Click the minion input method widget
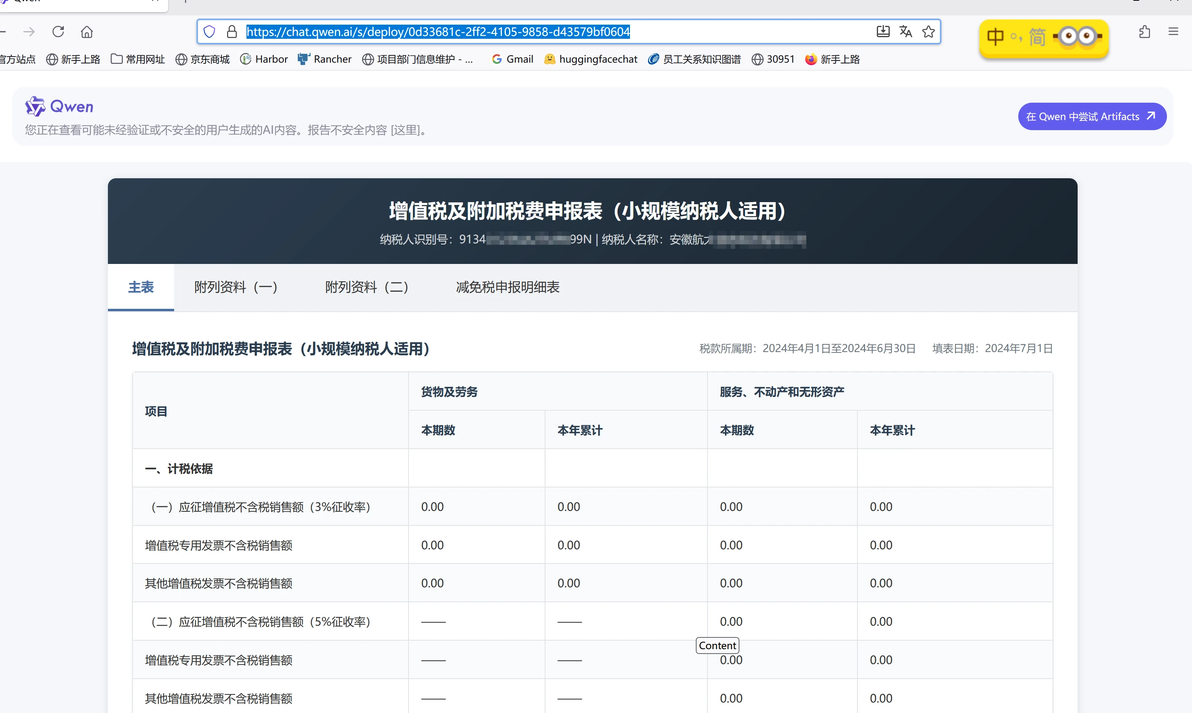The height and width of the screenshot is (713, 1192). 1044,37
